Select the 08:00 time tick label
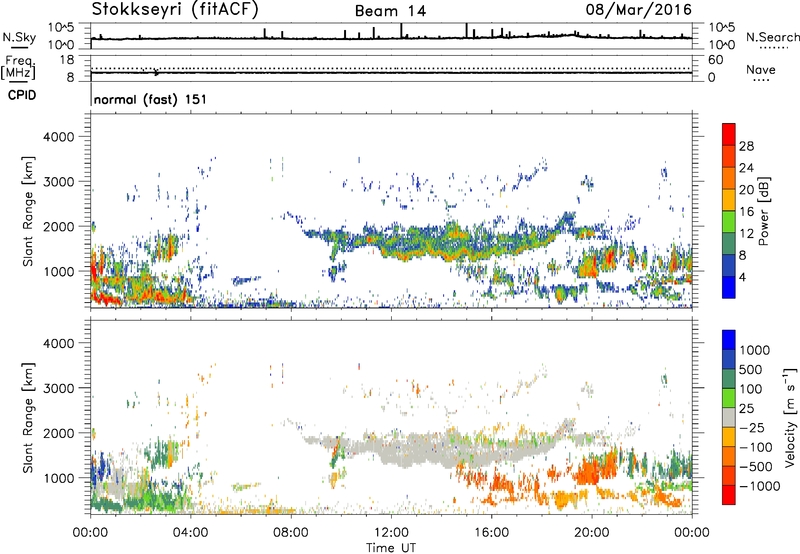800x554 pixels. [x=291, y=533]
